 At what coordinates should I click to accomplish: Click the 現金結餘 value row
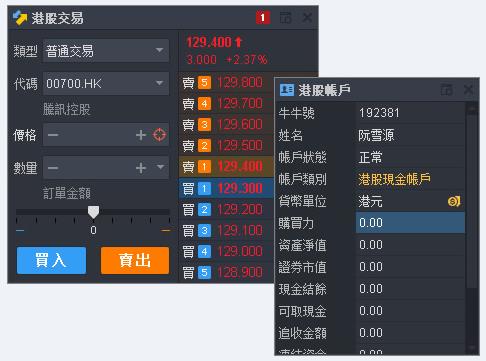pos(410,289)
